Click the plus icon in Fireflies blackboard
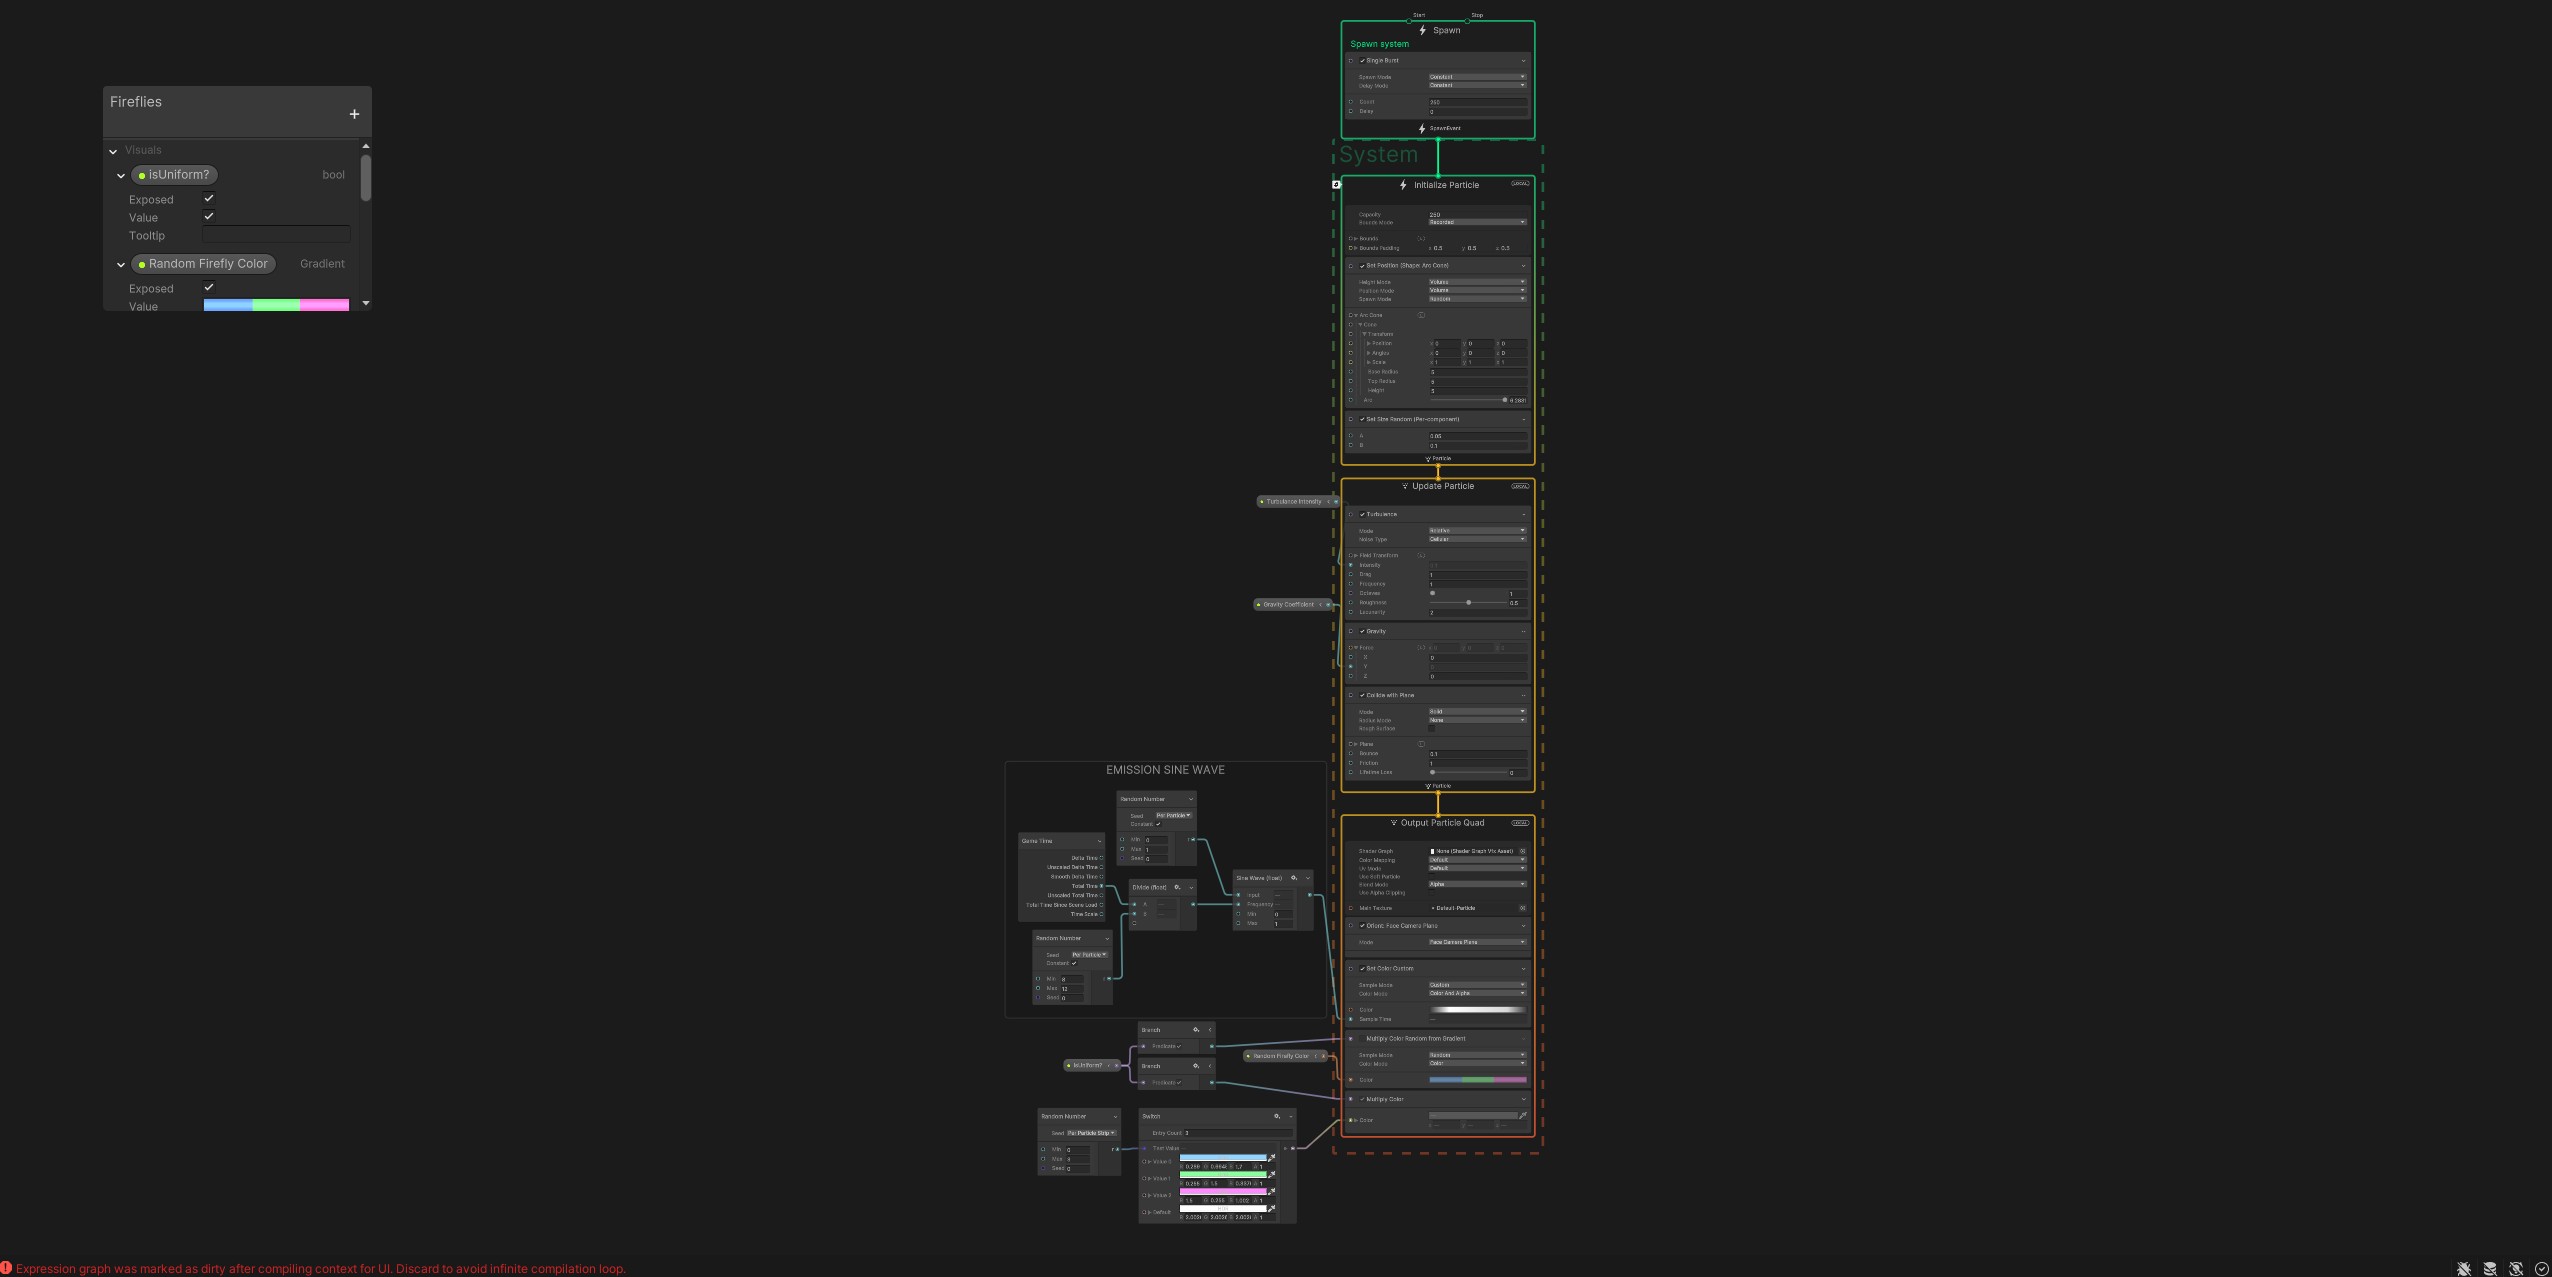The height and width of the screenshot is (1277, 2552). [354, 114]
